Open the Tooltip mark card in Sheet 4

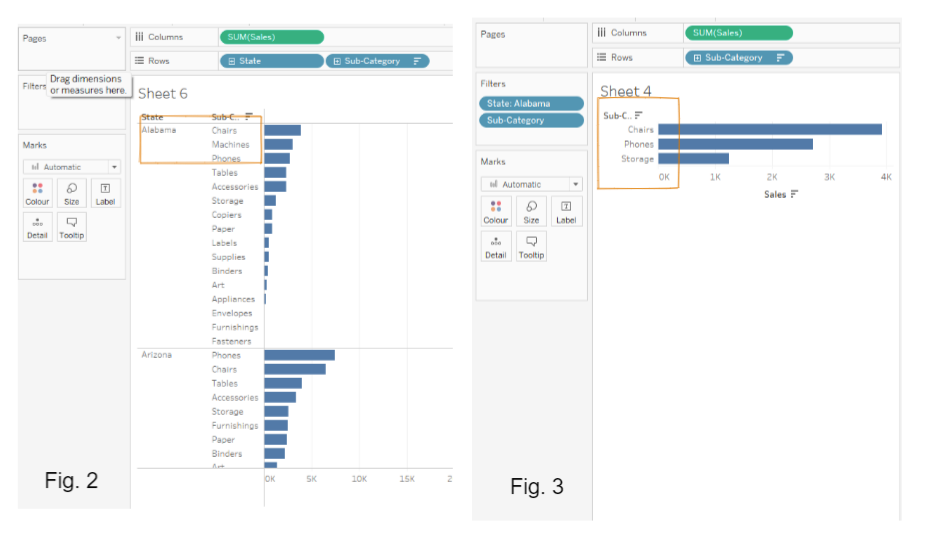[x=531, y=246]
